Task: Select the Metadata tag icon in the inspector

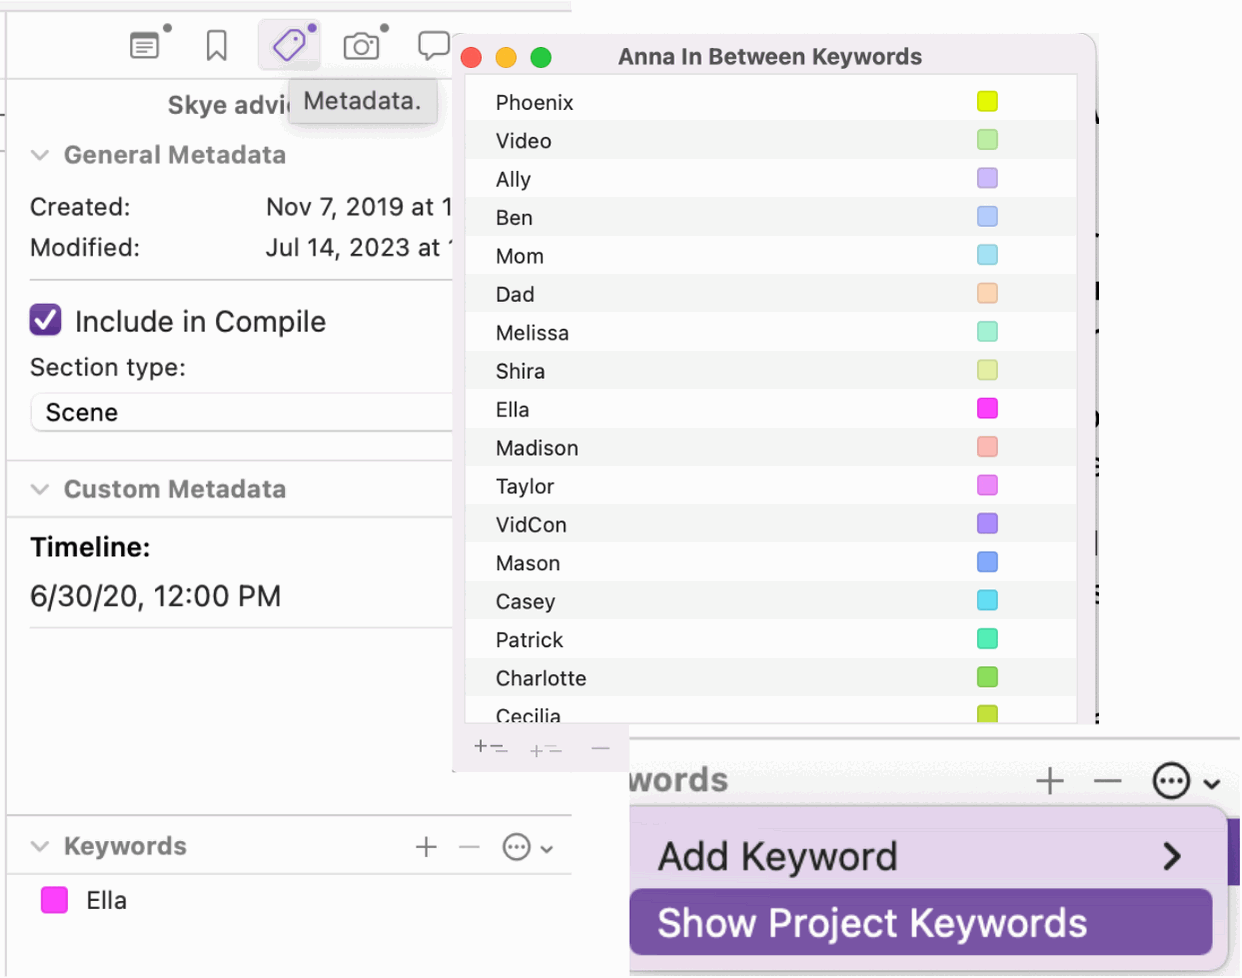Action: click(288, 44)
